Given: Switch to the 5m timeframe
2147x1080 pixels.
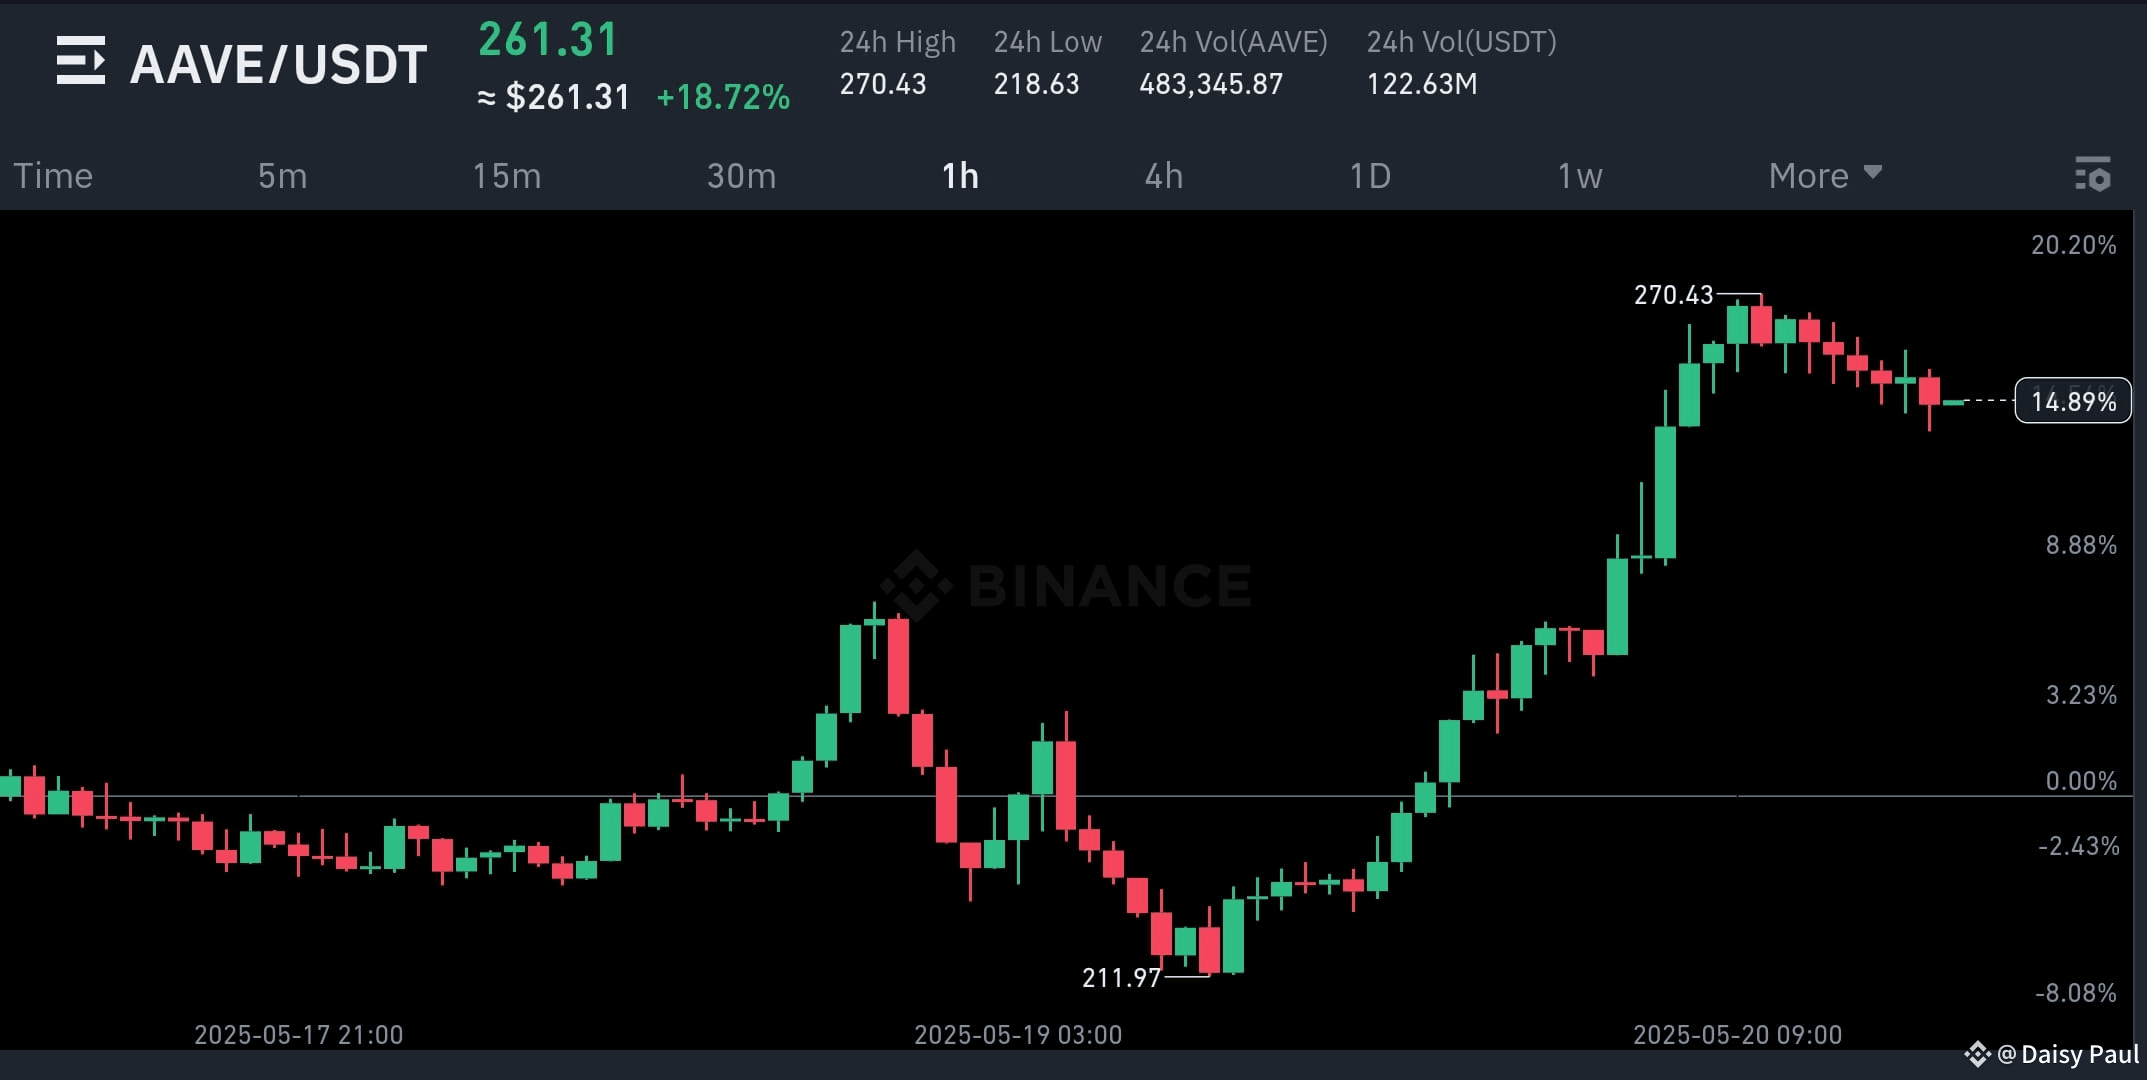Looking at the screenshot, I should coord(282,175).
